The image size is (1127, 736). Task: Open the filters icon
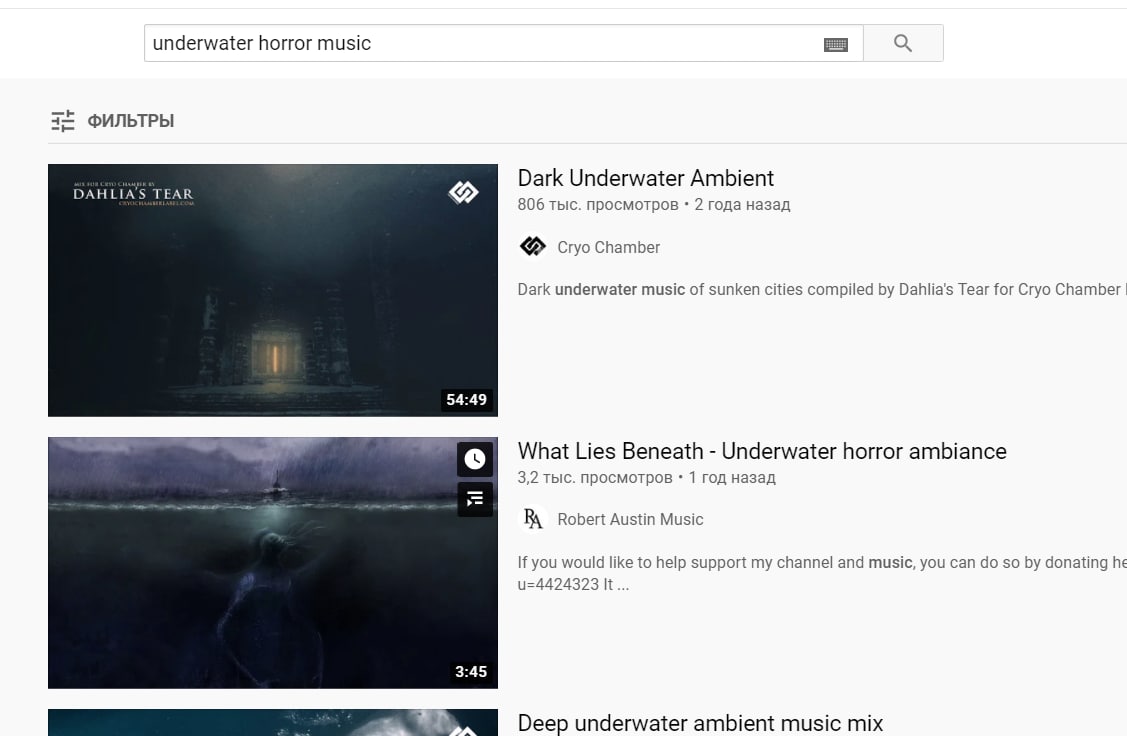point(63,121)
